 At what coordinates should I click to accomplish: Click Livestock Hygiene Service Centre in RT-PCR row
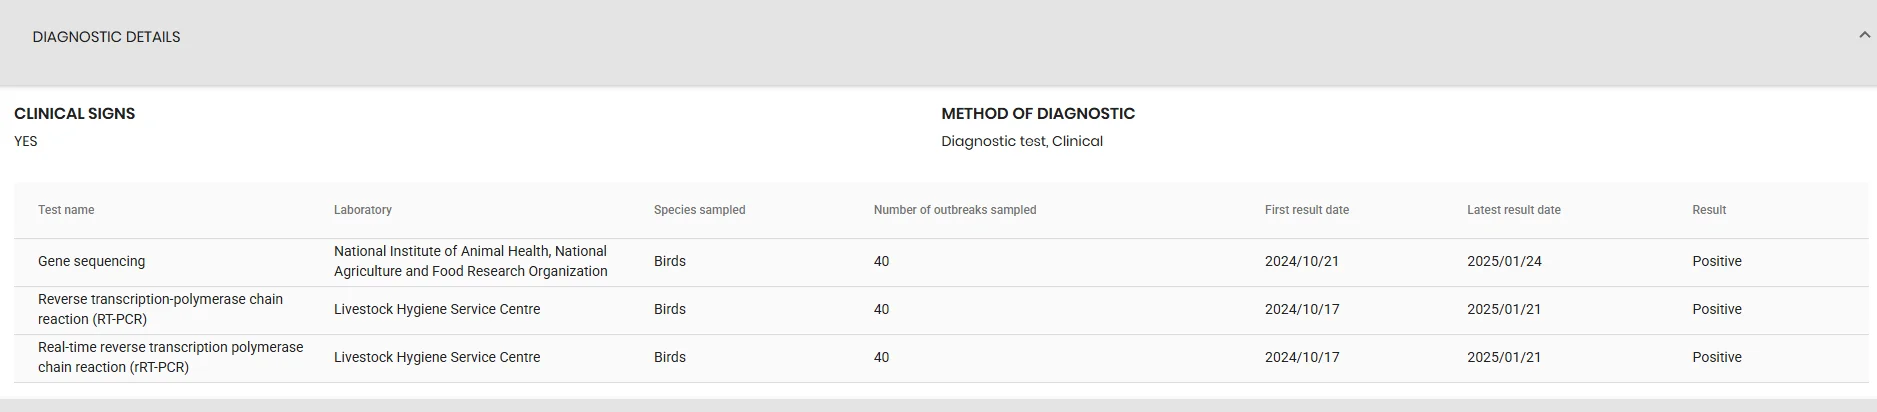(x=437, y=309)
